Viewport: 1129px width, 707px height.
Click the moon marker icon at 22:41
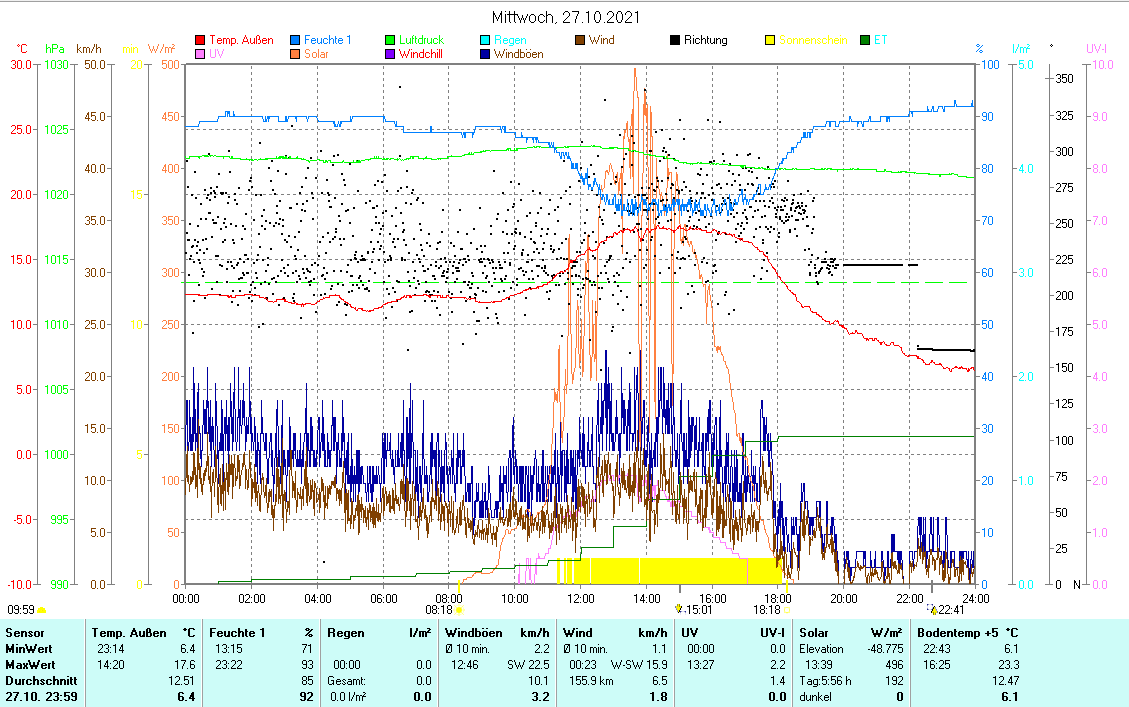[932, 609]
